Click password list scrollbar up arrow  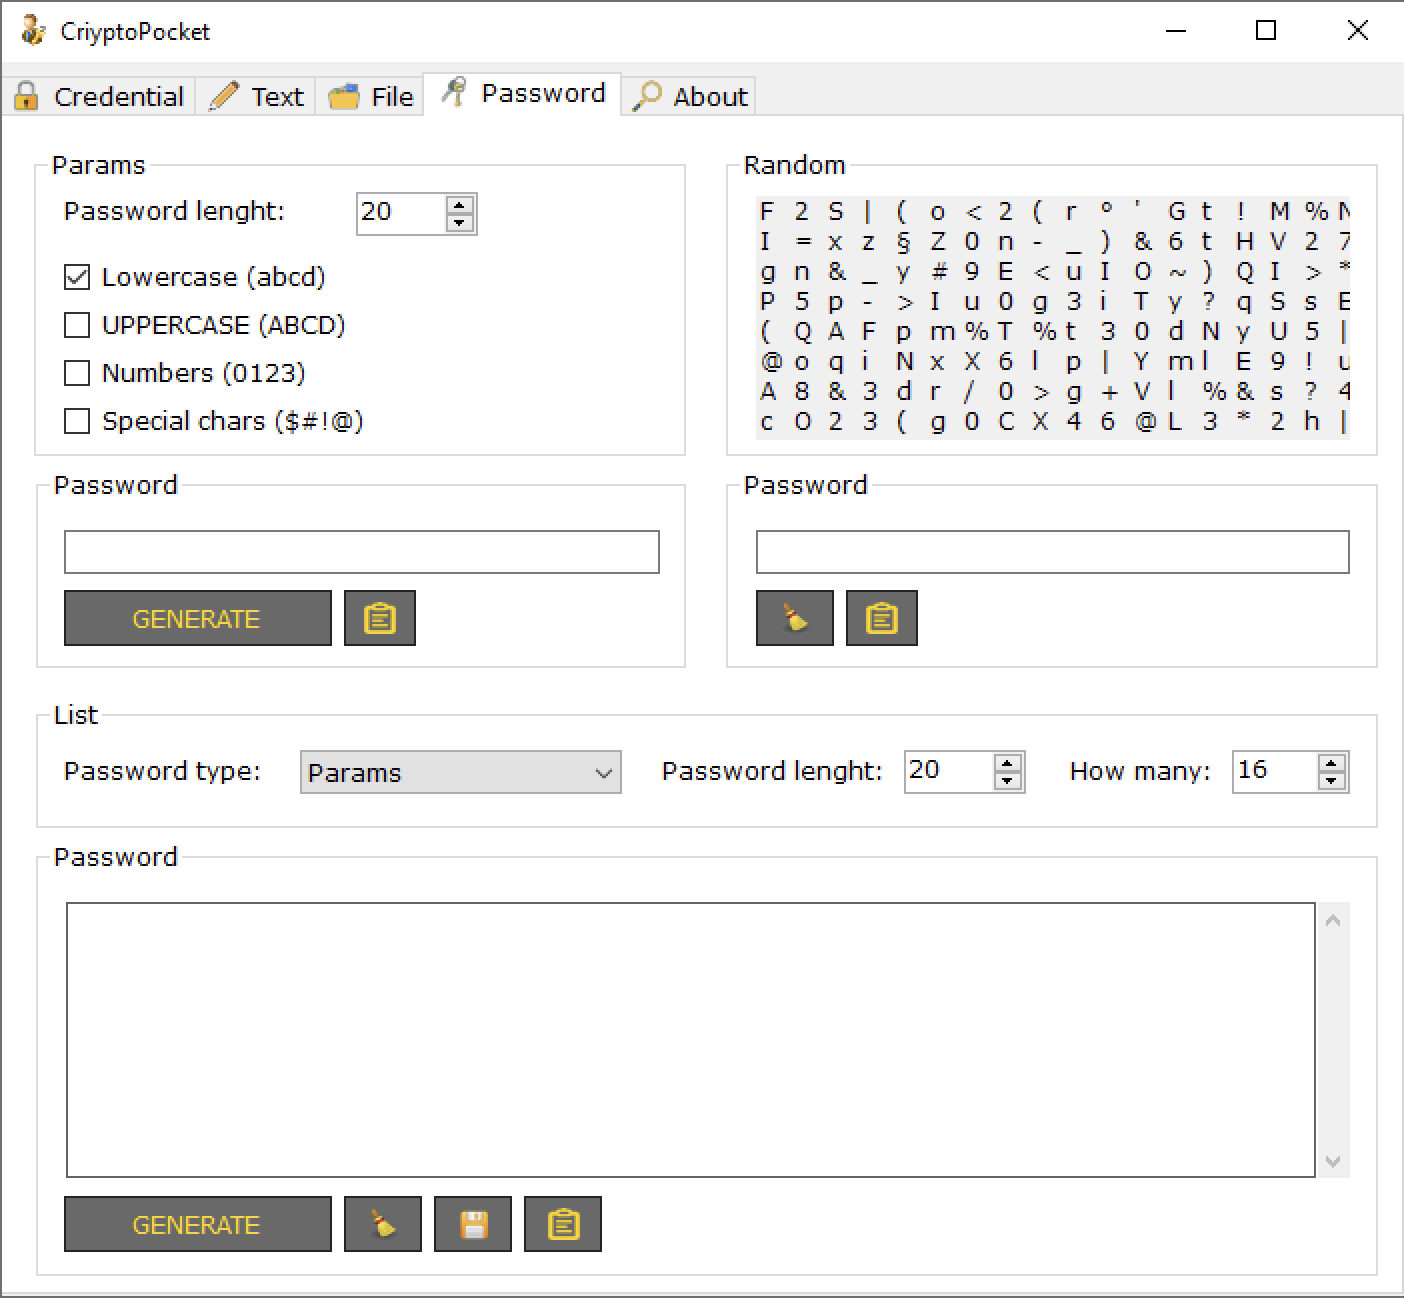(1333, 920)
